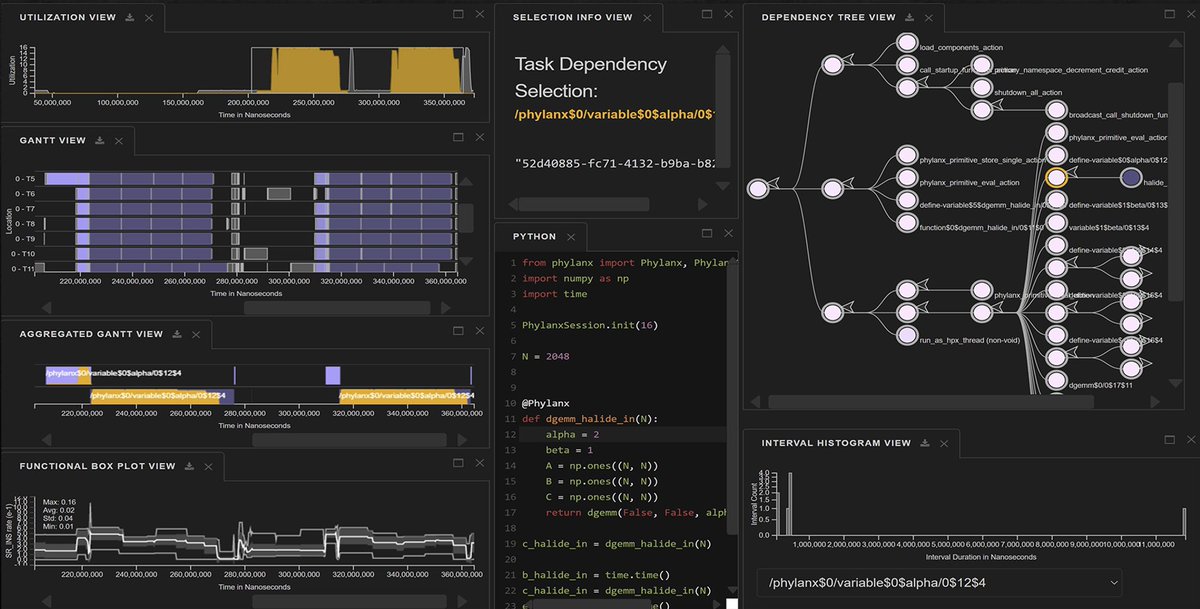The image size is (1200, 609).
Task: Click the rightmost bar in the Interval Histogram
Action: click(x=1184, y=521)
